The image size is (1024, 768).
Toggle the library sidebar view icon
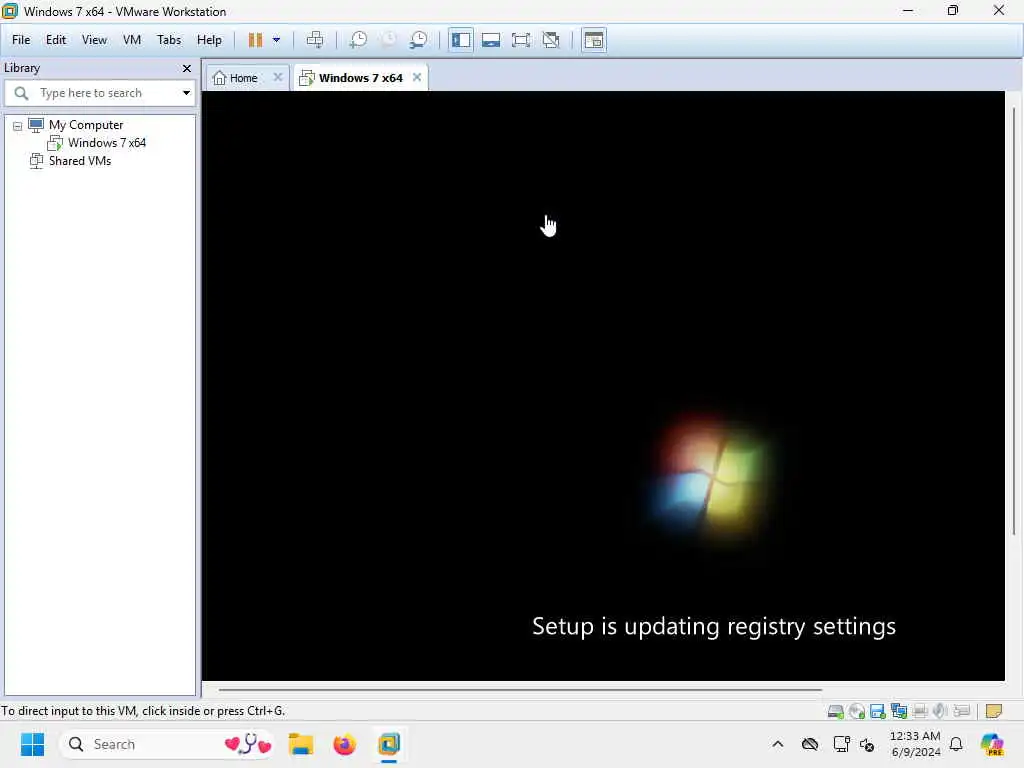[x=461, y=40]
